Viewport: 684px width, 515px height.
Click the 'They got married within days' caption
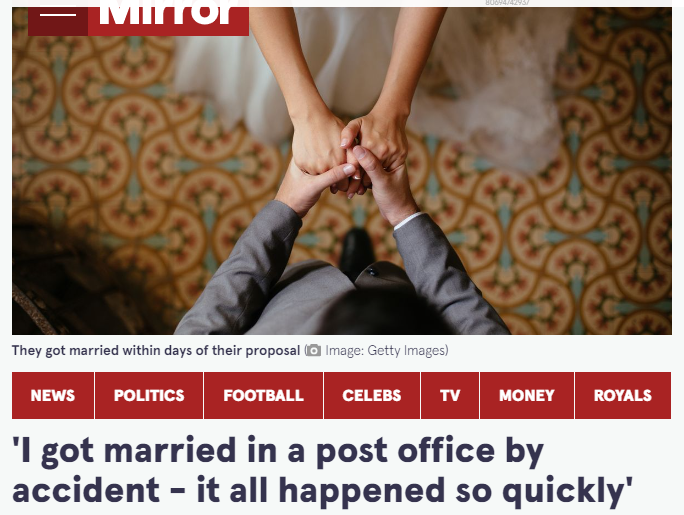point(156,350)
